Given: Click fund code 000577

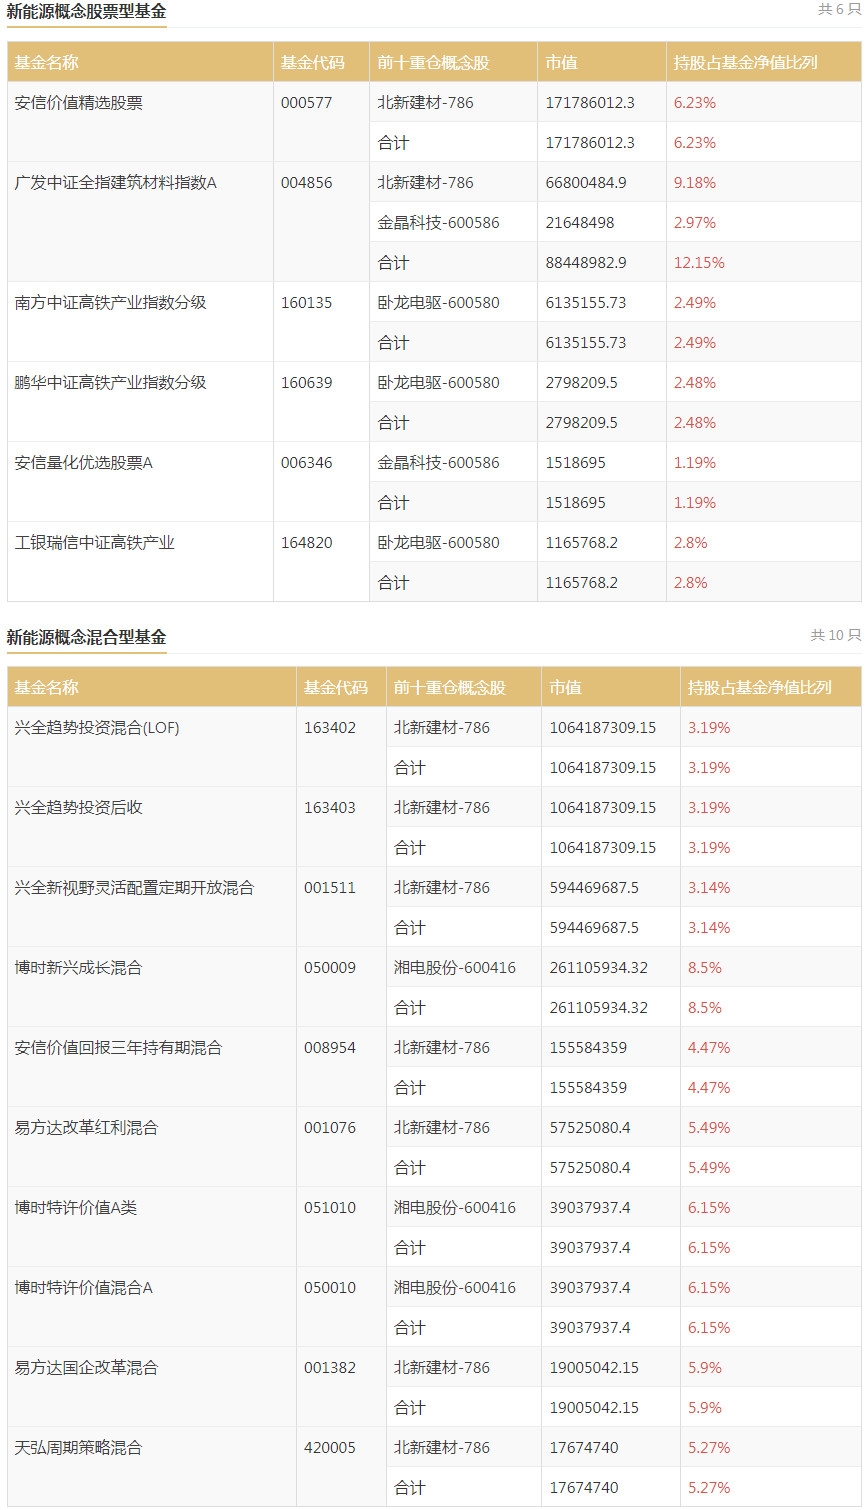Looking at the screenshot, I should click(306, 102).
